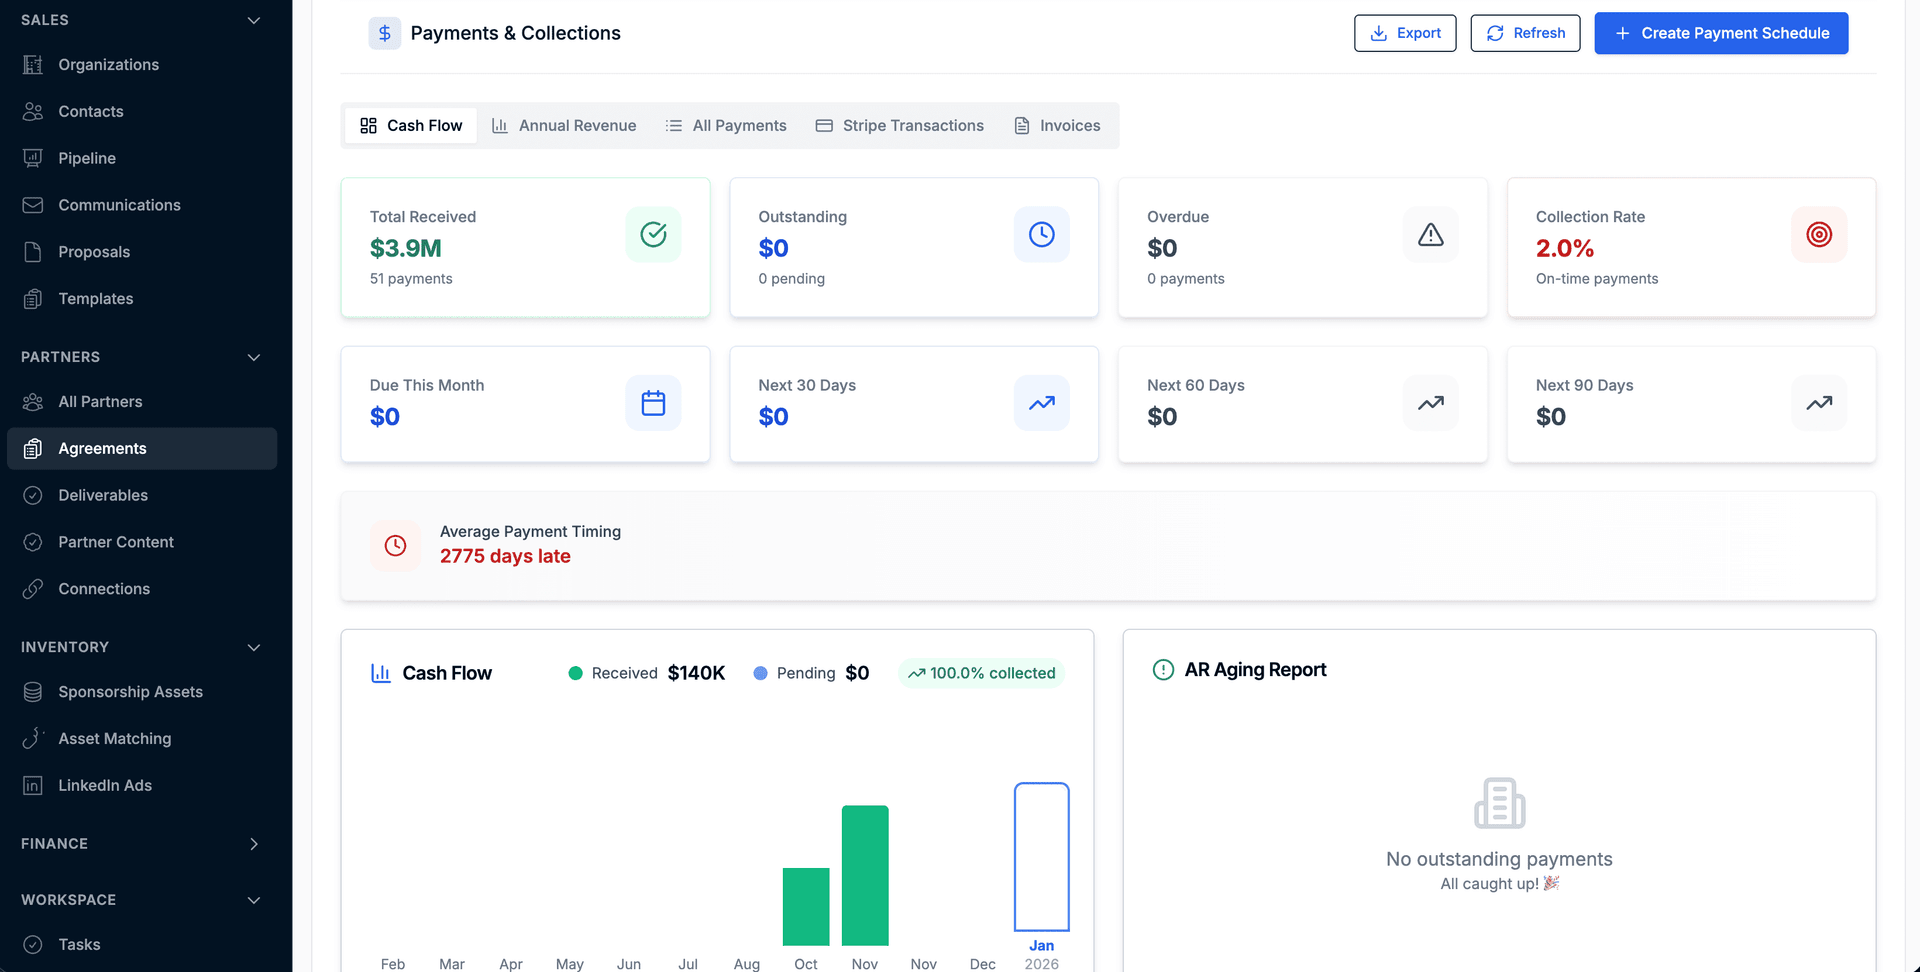This screenshot has width=1920, height=972.
Task: Open the Invoices tab
Action: (x=1057, y=125)
